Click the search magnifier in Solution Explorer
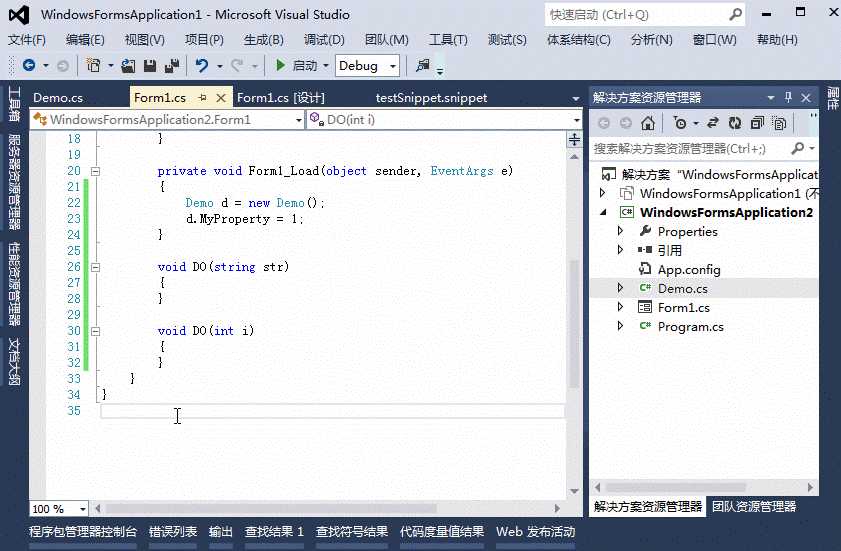841x551 pixels. pyautogui.click(x=798, y=148)
